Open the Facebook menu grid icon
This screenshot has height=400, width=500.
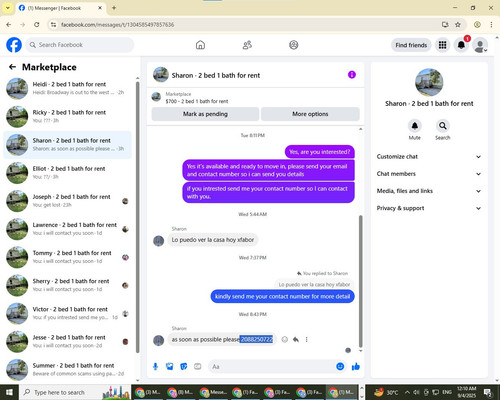click(x=442, y=45)
